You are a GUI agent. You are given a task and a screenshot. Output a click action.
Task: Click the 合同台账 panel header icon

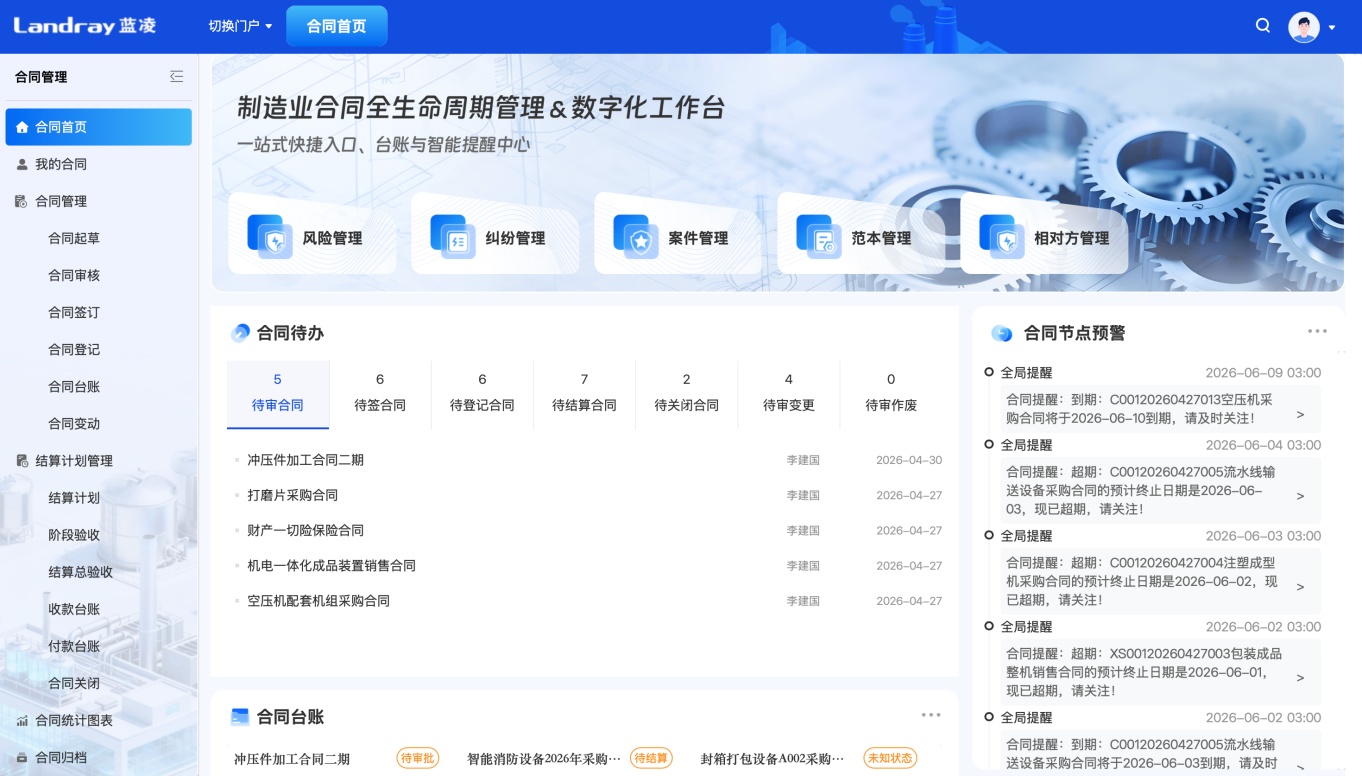click(240, 716)
